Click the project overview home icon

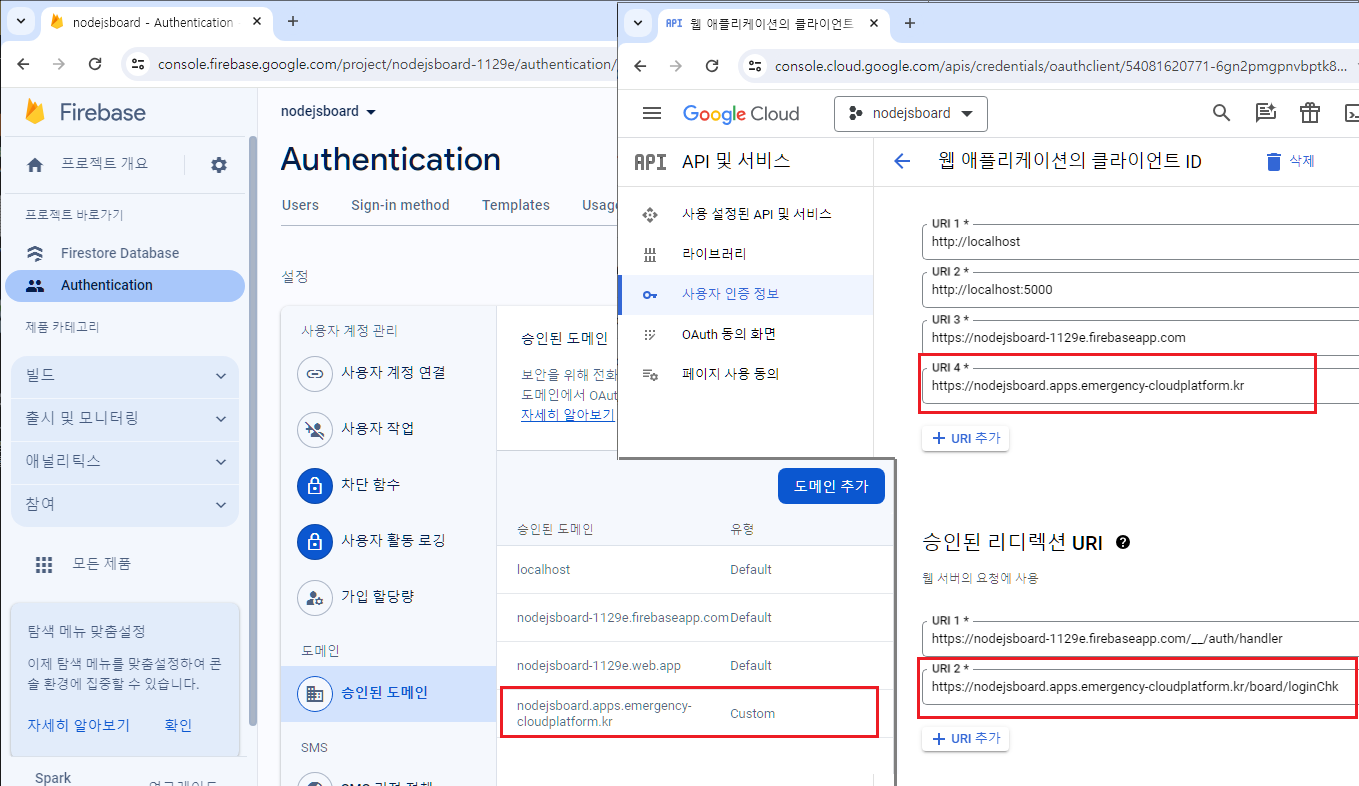tap(35, 165)
